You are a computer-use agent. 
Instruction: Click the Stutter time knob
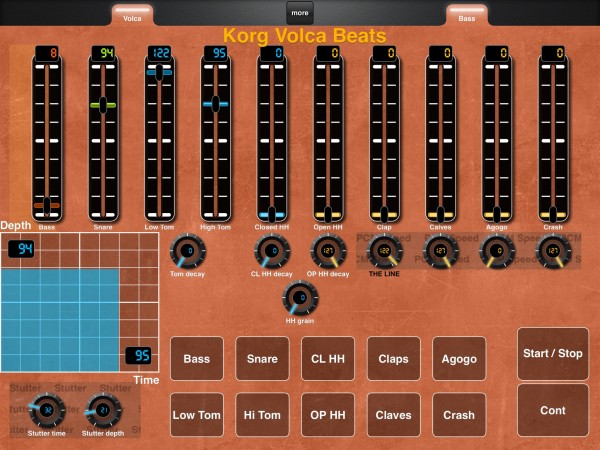point(47,411)
